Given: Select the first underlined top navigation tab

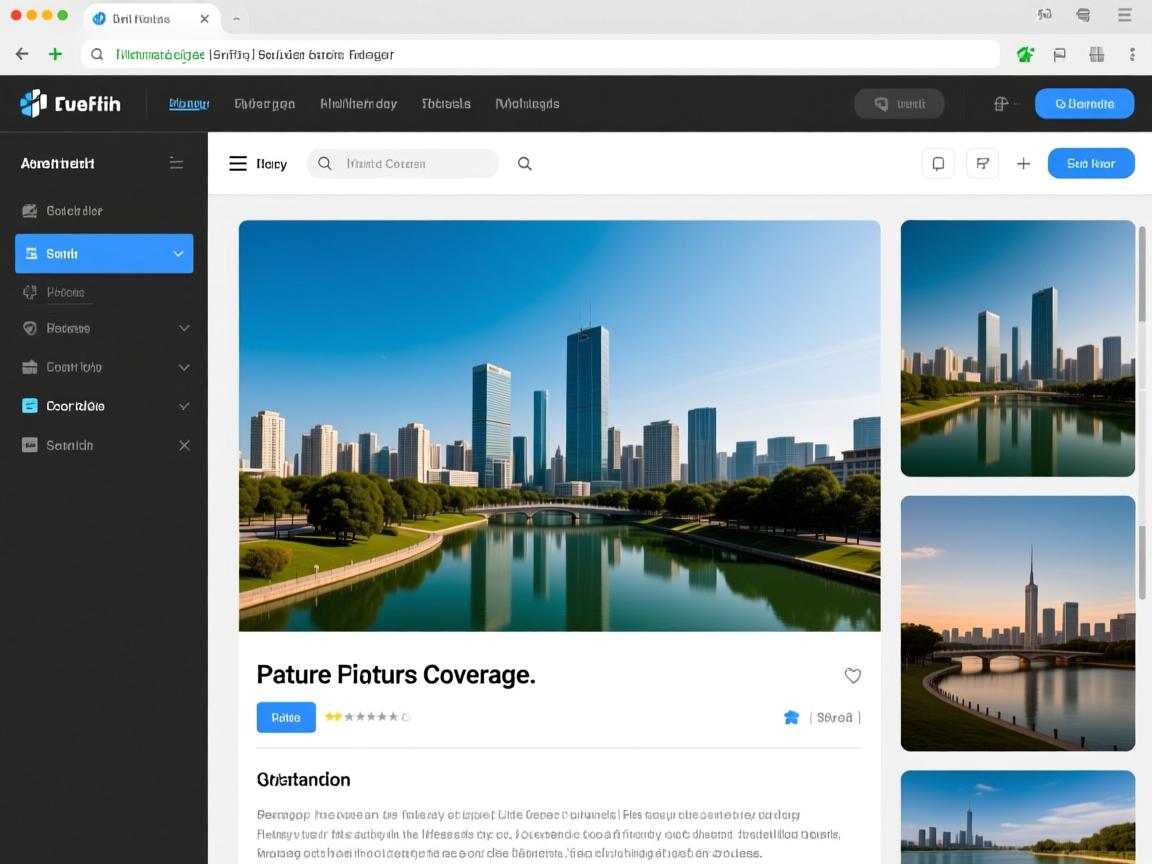Looking at the screenshot, I should coord(188,103).
